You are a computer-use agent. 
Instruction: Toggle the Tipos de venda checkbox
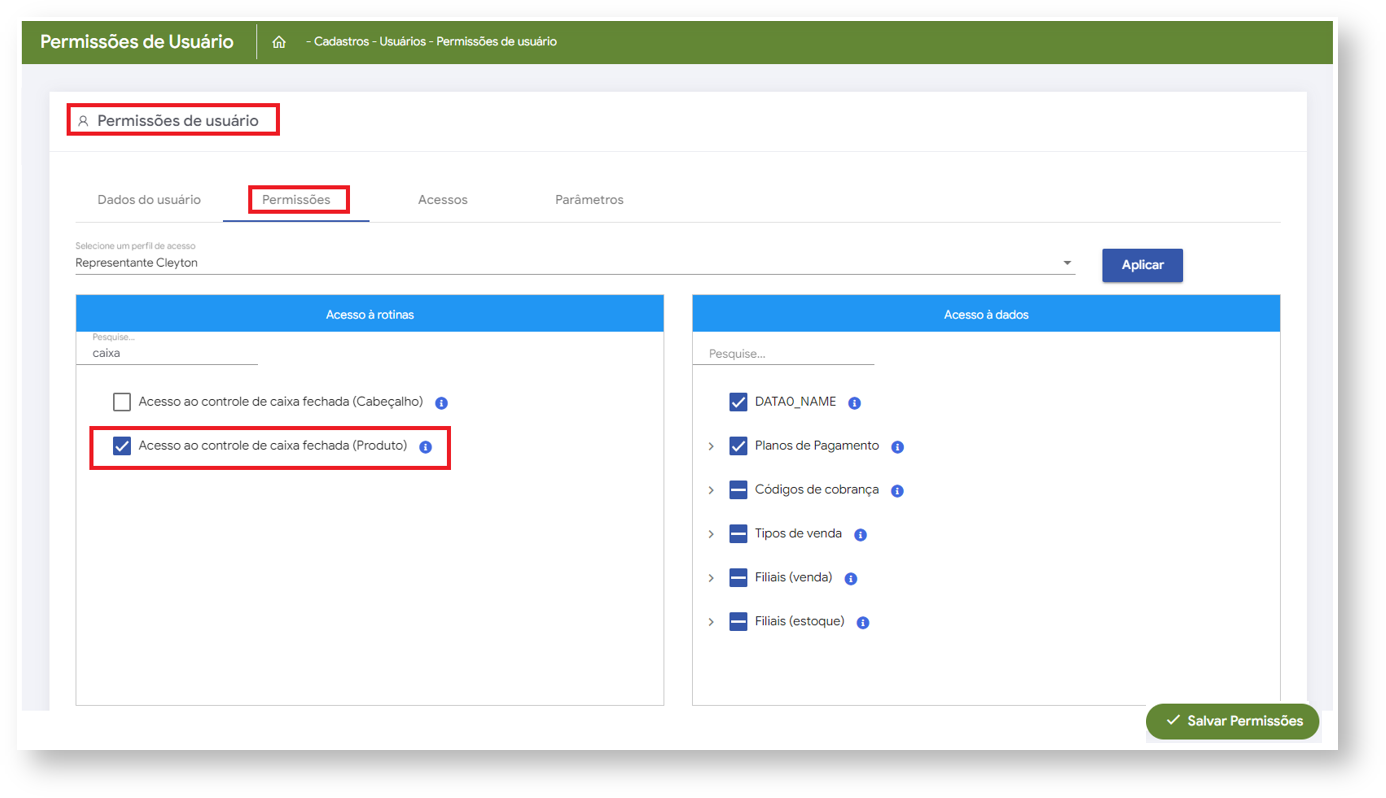click(x=738, y=534)
